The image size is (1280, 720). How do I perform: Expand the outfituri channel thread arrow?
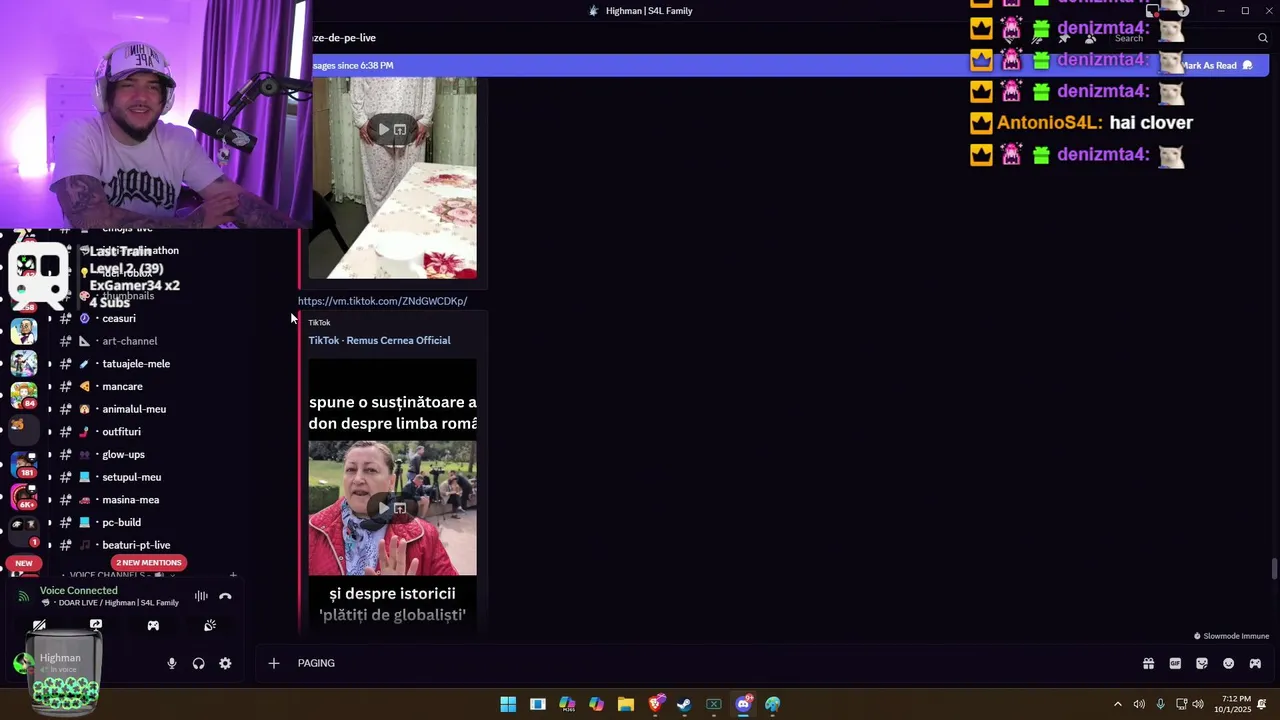50,432
